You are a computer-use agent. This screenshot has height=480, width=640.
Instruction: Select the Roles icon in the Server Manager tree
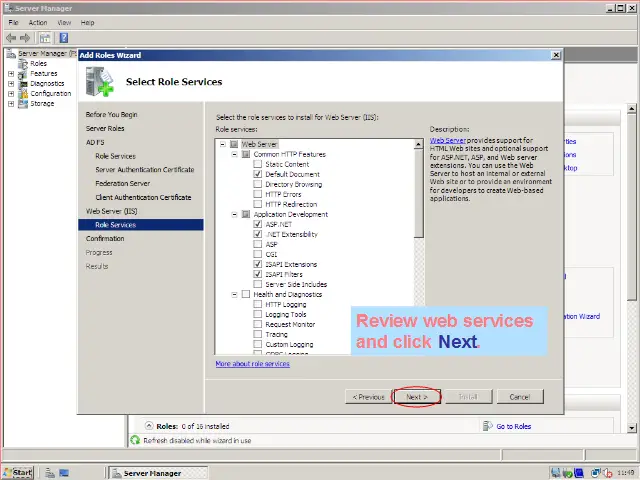tap(23, 64)
